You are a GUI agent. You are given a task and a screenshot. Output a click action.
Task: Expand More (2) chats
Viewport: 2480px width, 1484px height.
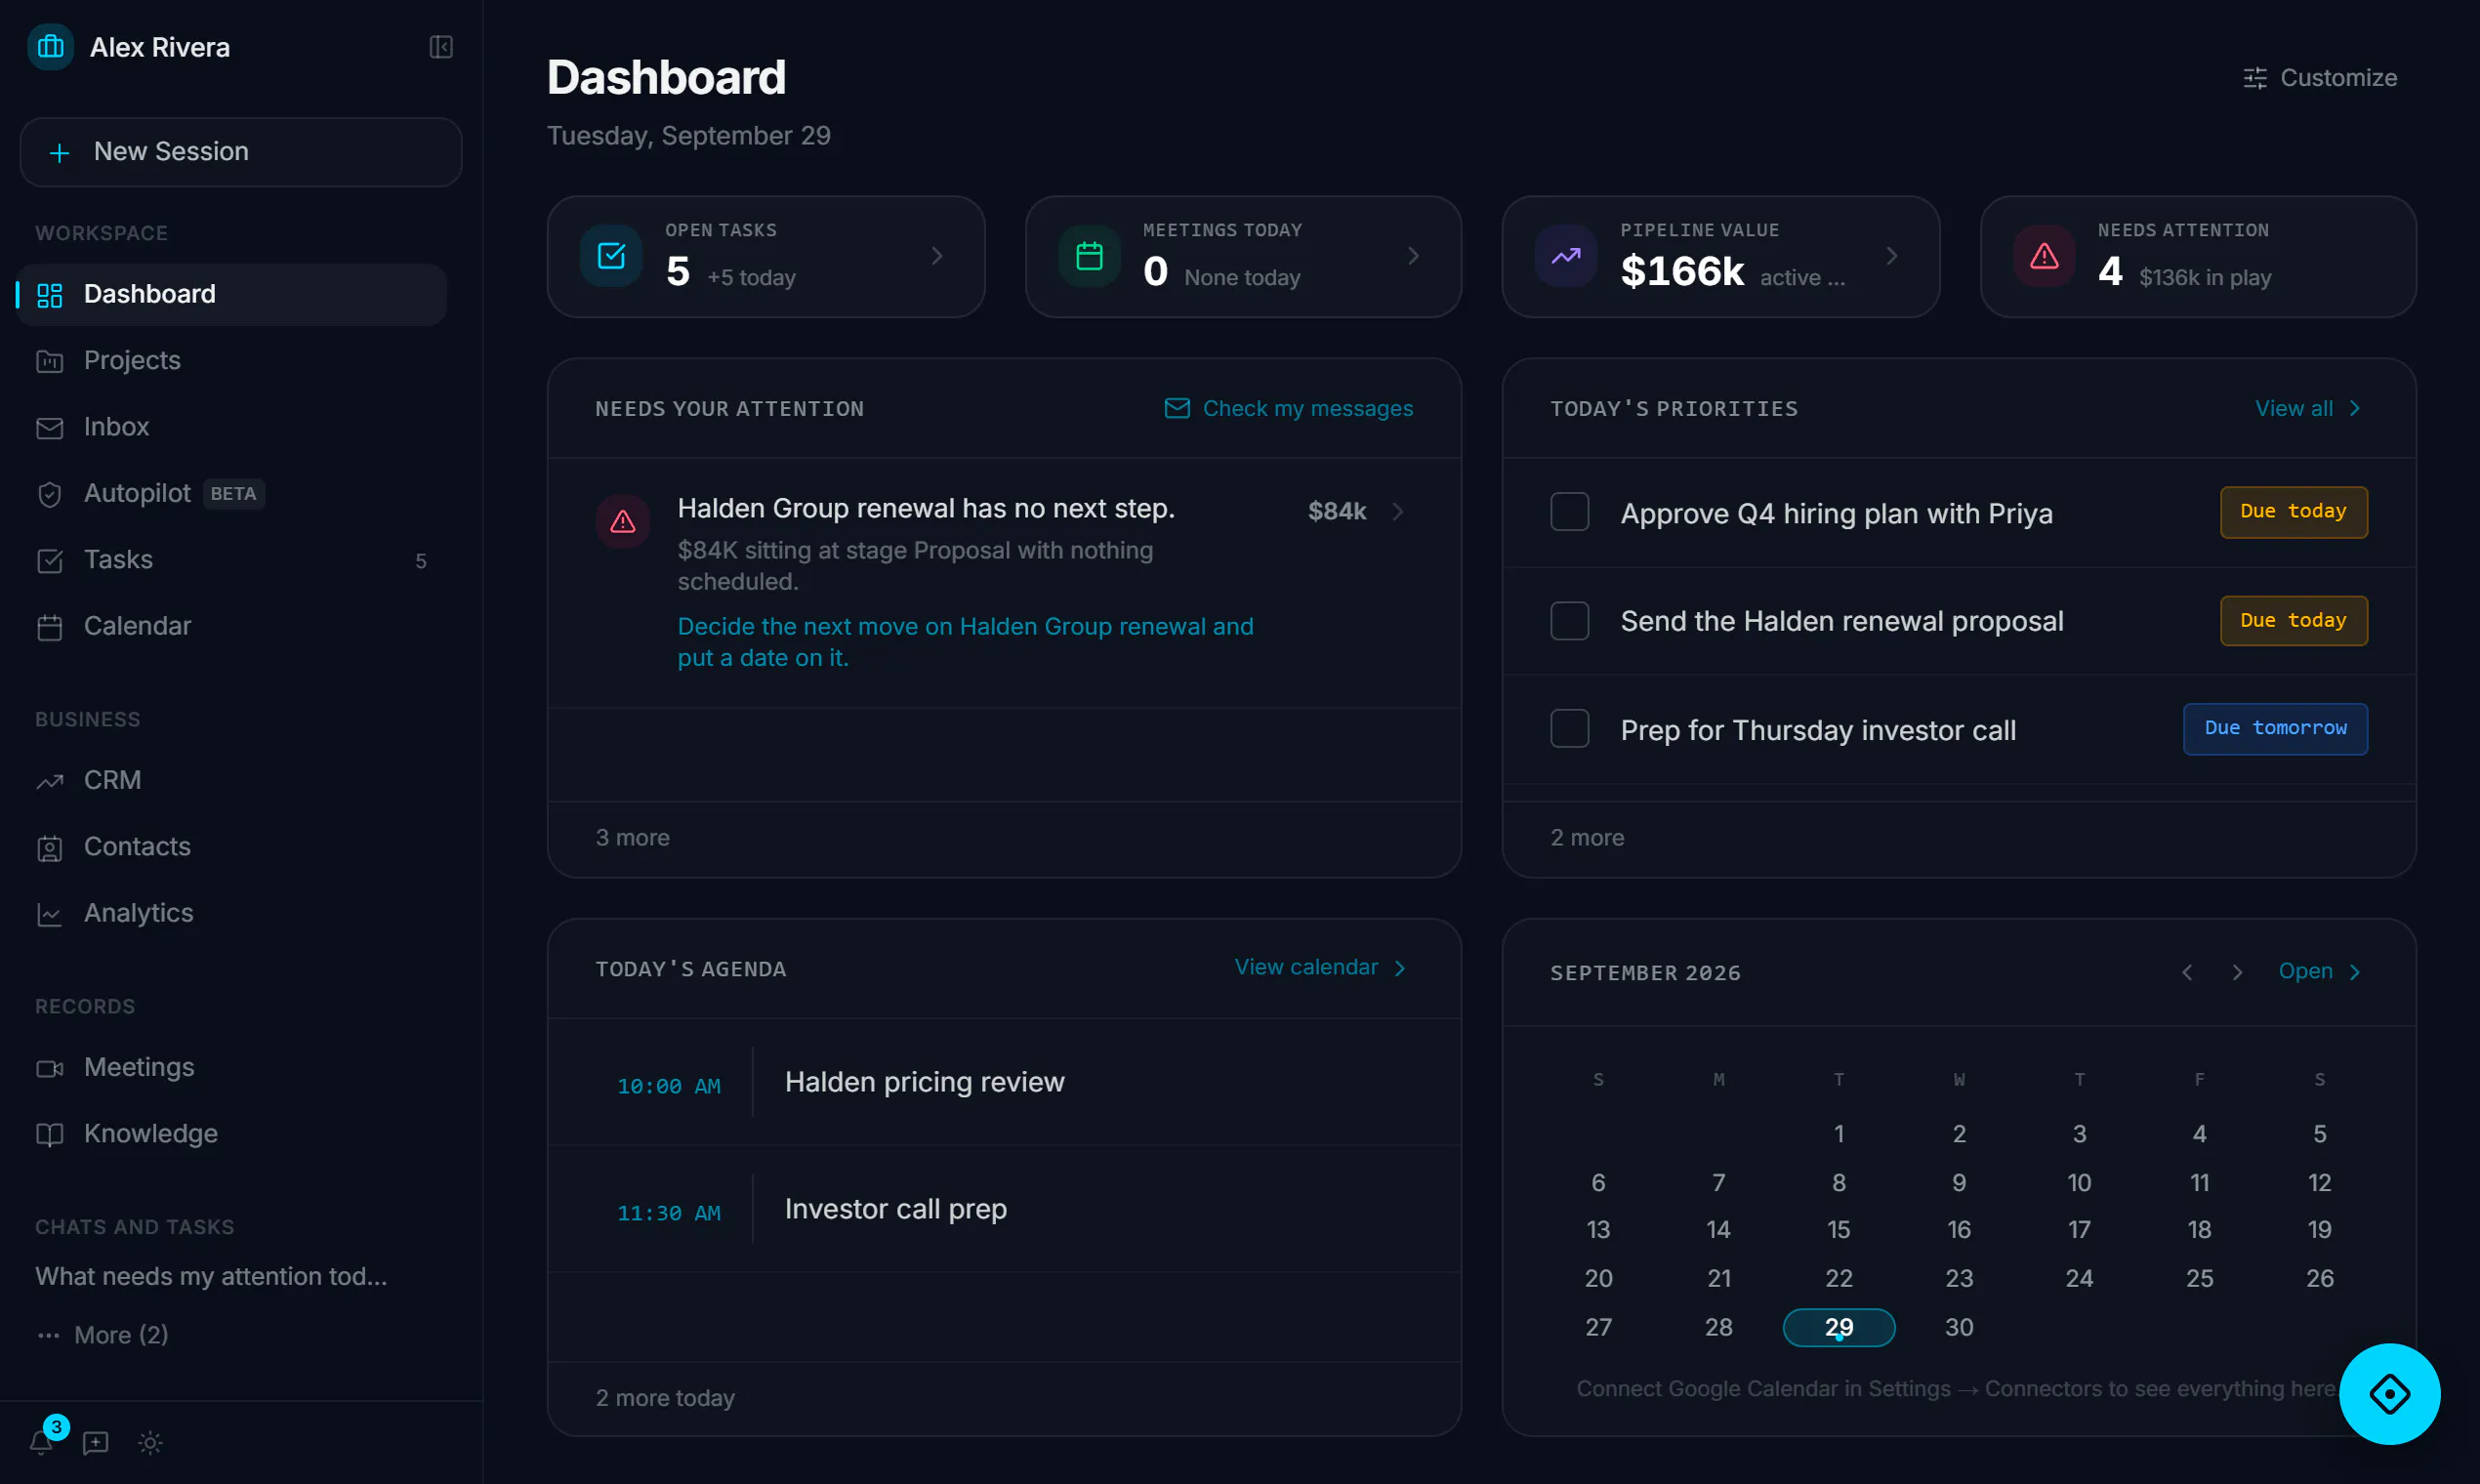[103, 1335]
